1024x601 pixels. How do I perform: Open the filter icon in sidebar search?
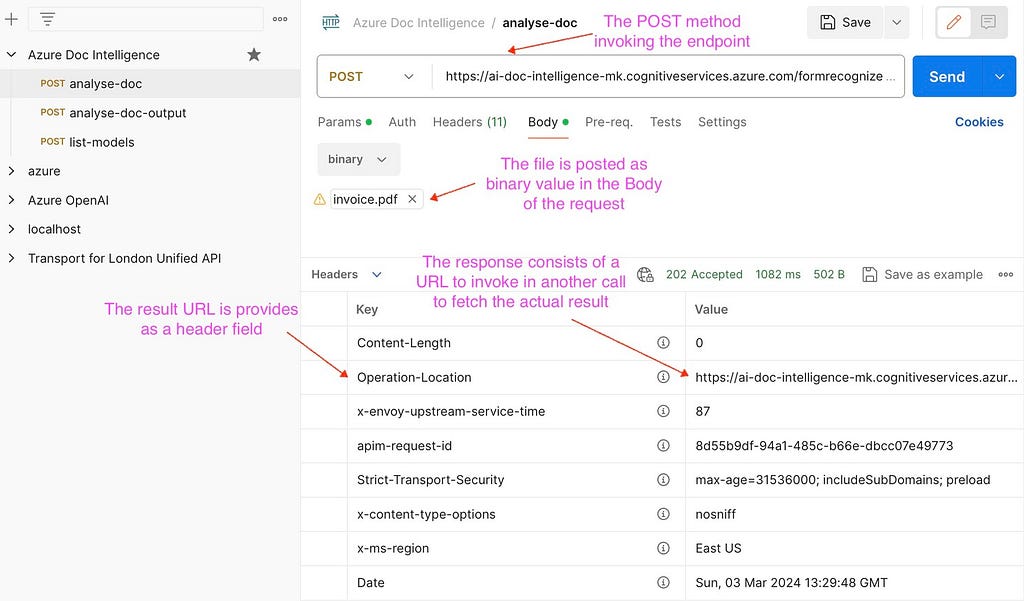(x=47, y=19)
